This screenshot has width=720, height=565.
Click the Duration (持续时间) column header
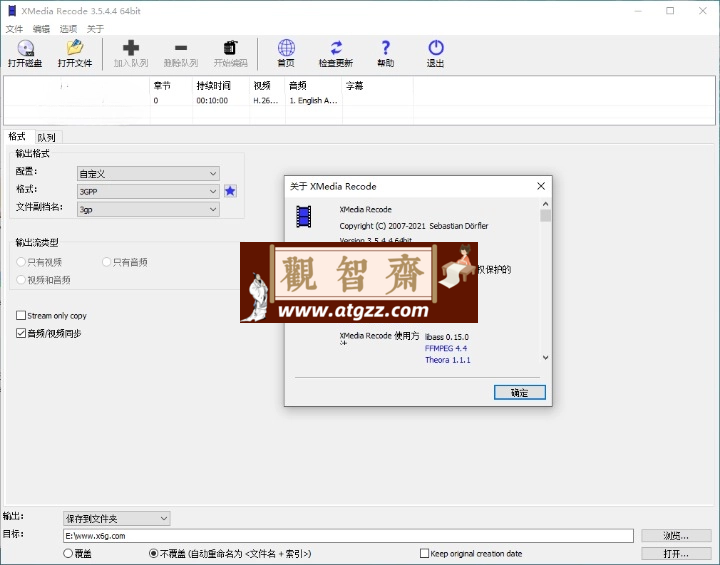221,86
